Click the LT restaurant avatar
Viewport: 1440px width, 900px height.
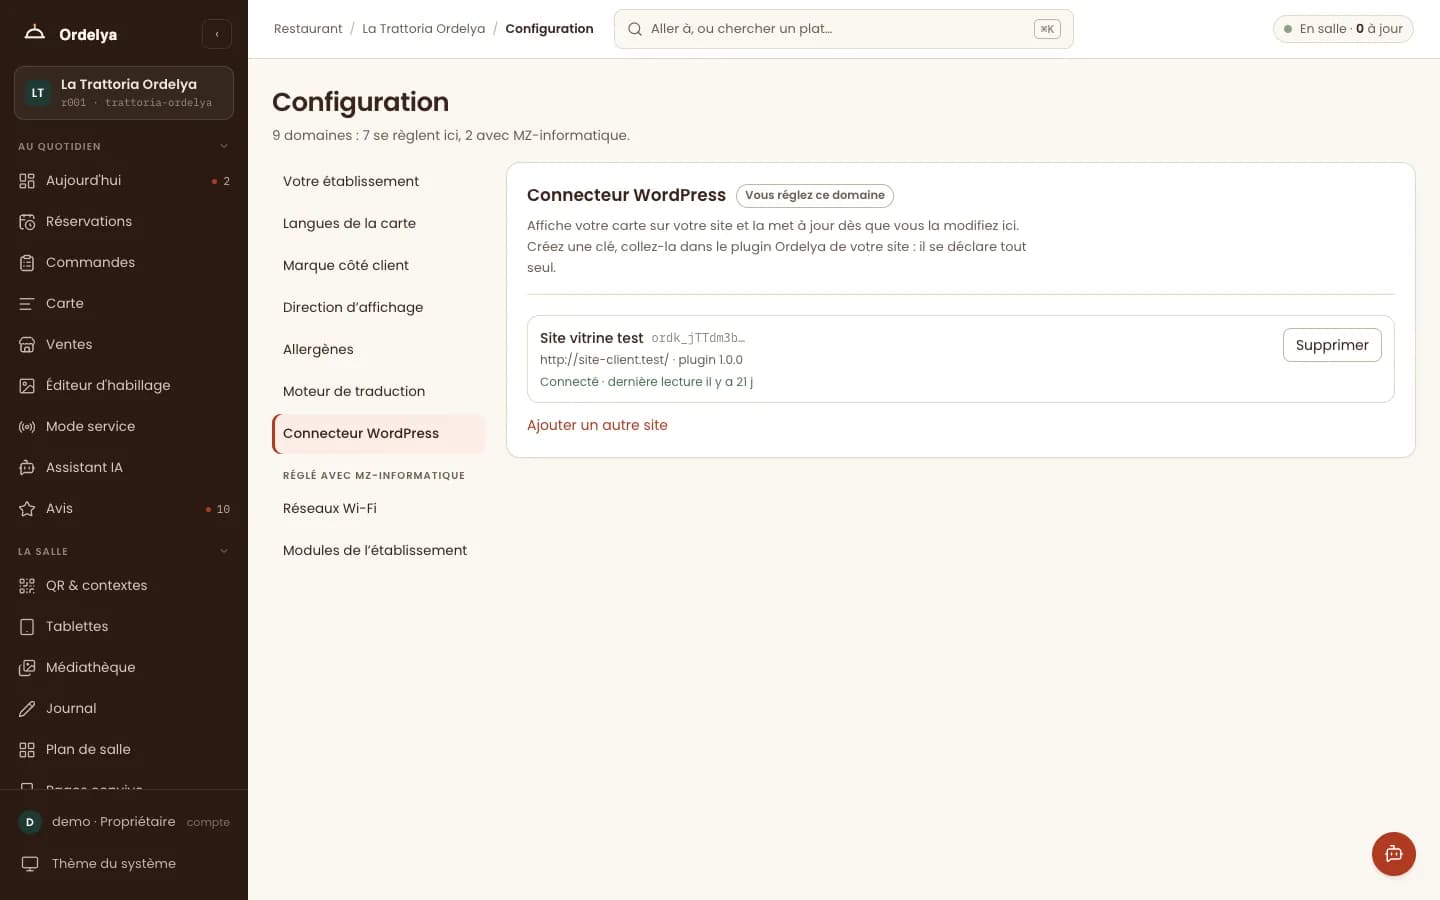(38, 93)
